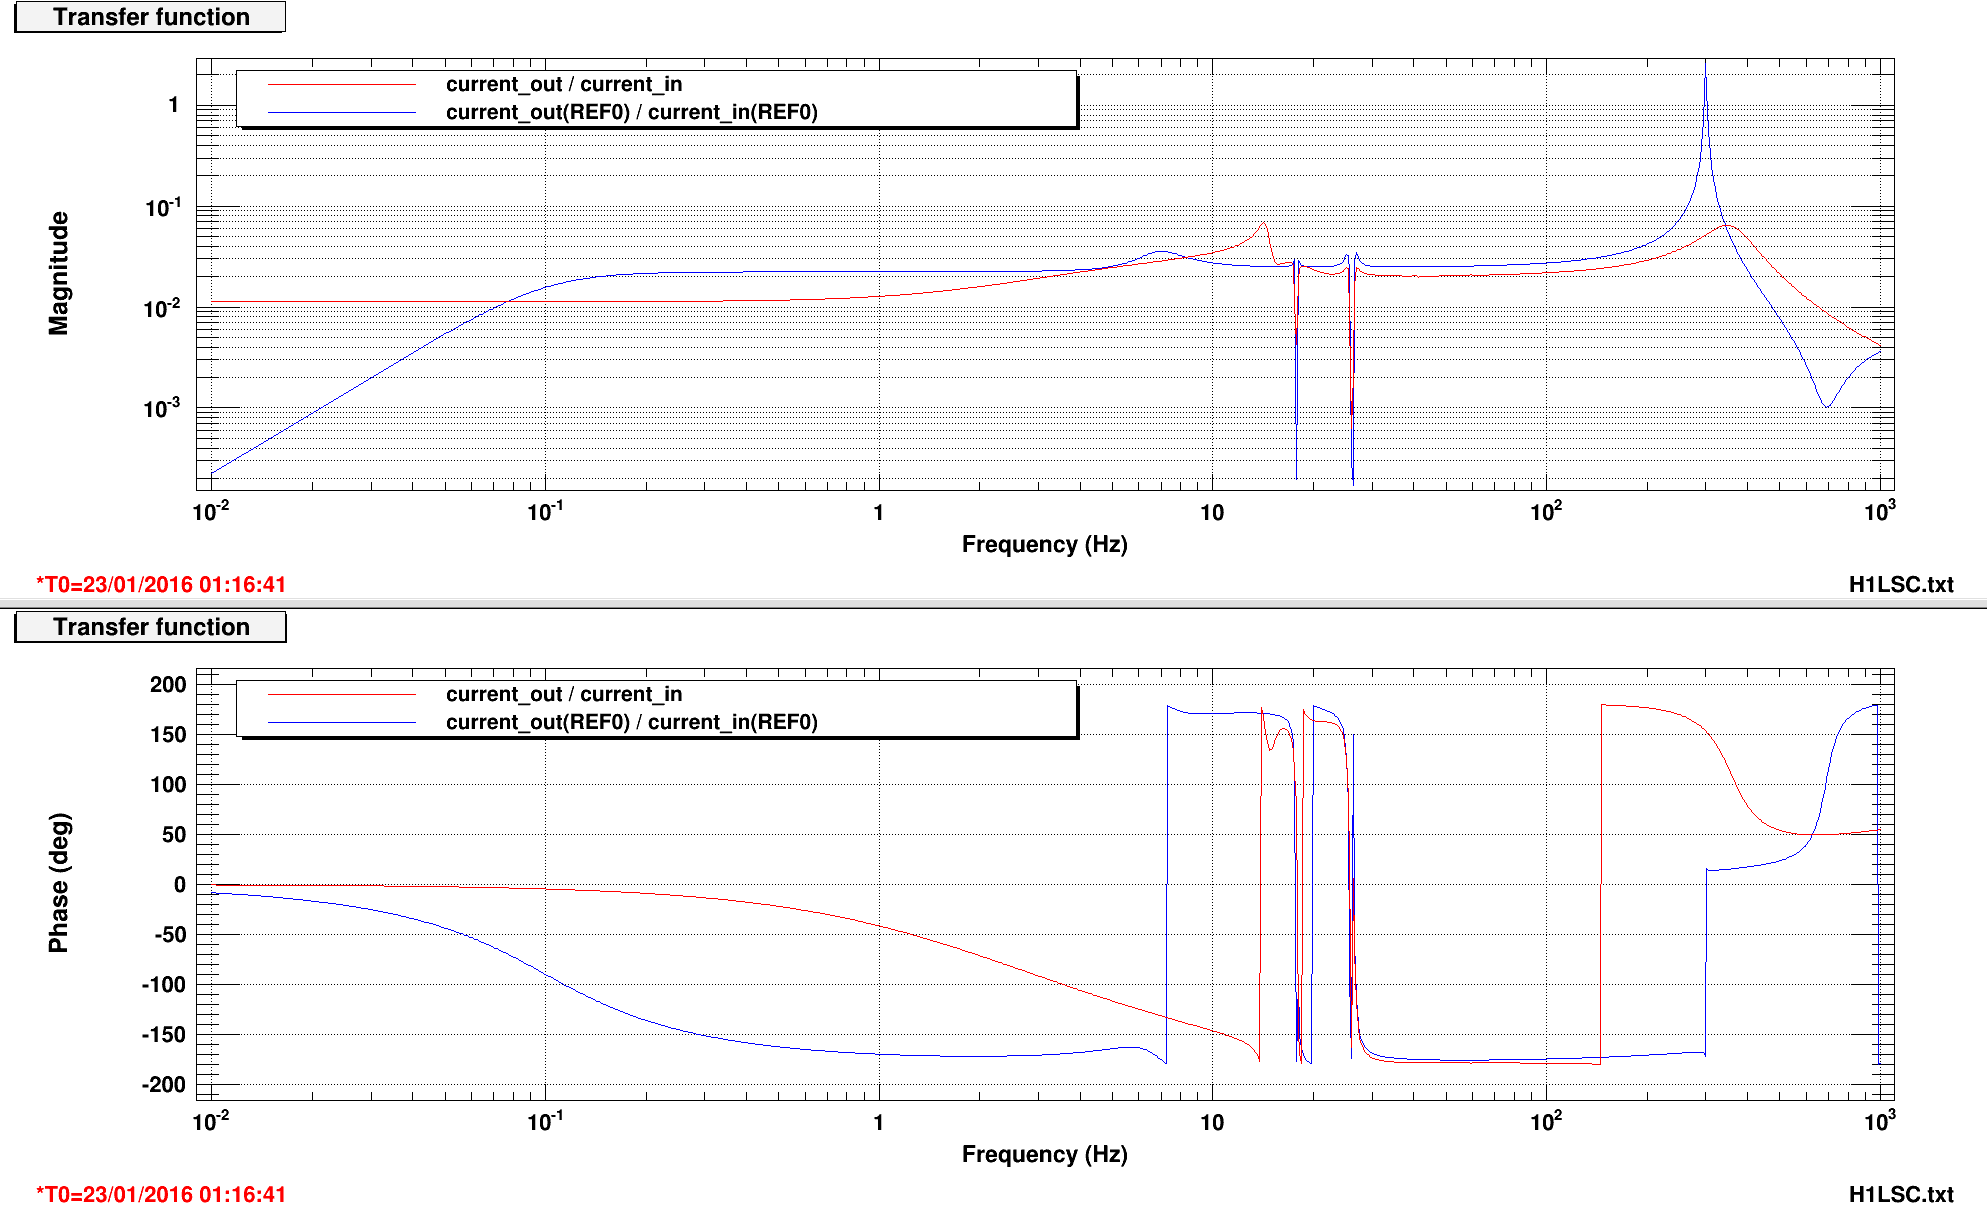The height and width of the screenshot is (1206, 1987).
Task: Select blue line sample in phase legend
Action: coord(341,723)
